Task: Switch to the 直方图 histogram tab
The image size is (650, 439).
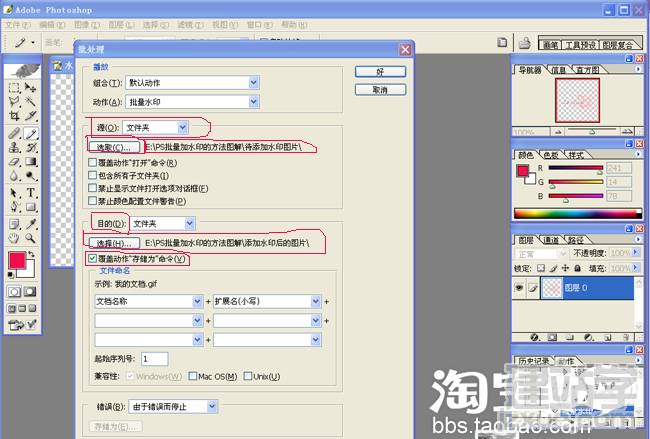Action: click(x=588, y=70)
